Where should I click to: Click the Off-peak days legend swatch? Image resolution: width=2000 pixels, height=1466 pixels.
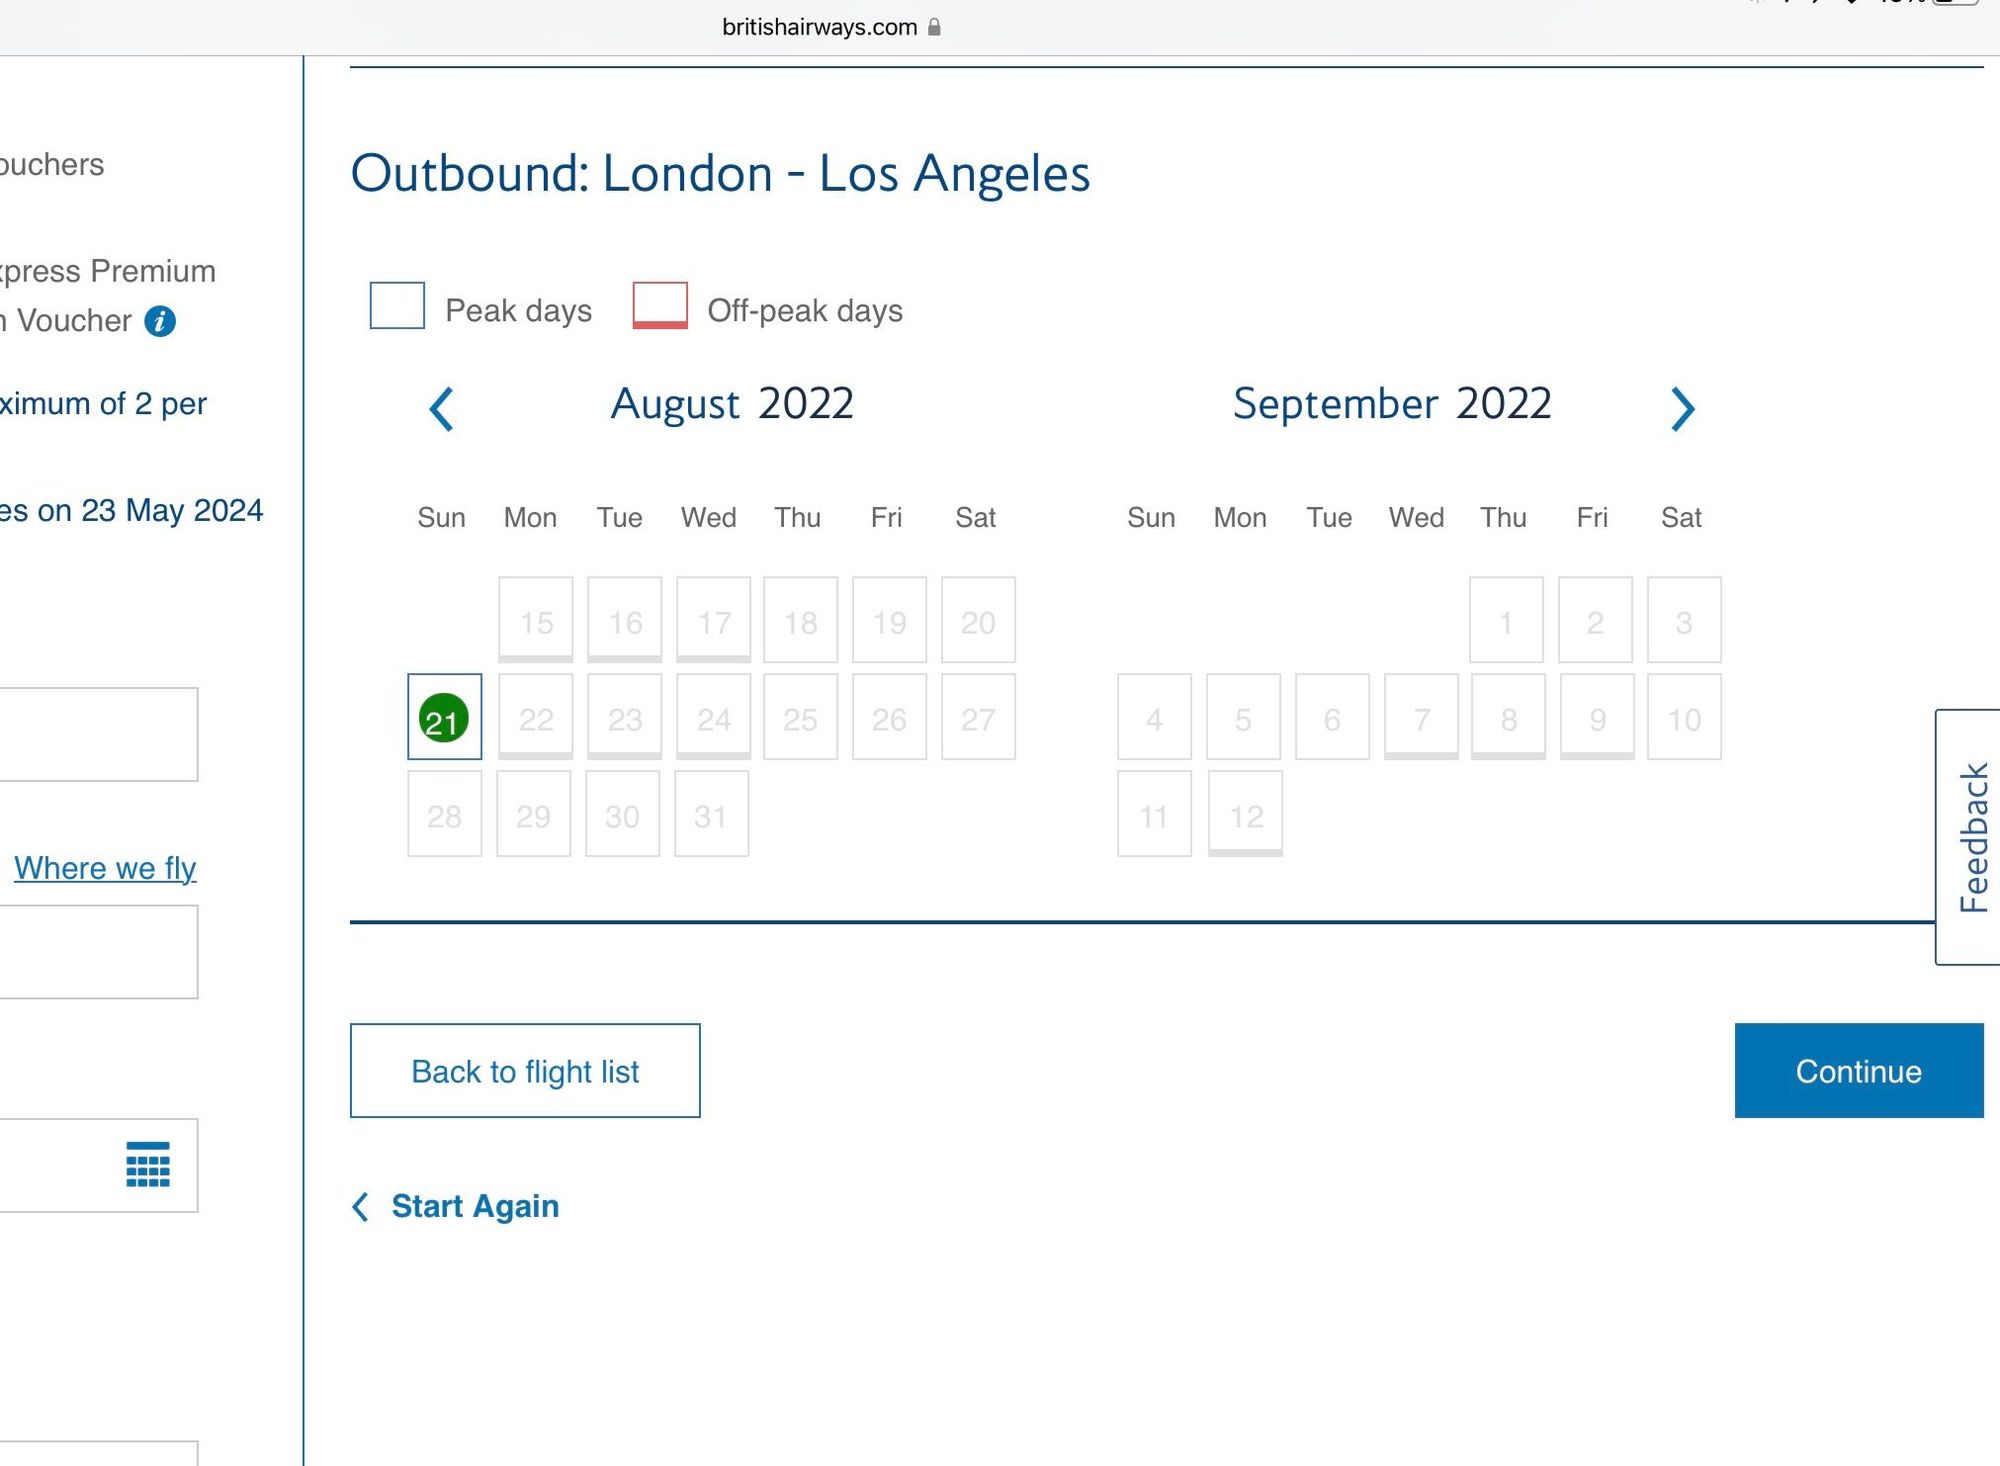point(660,305)
